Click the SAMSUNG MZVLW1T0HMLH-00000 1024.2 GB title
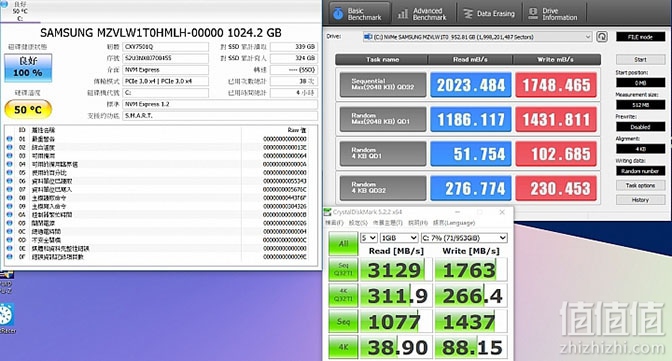This screenshot has width=672, height=361. 161,33
